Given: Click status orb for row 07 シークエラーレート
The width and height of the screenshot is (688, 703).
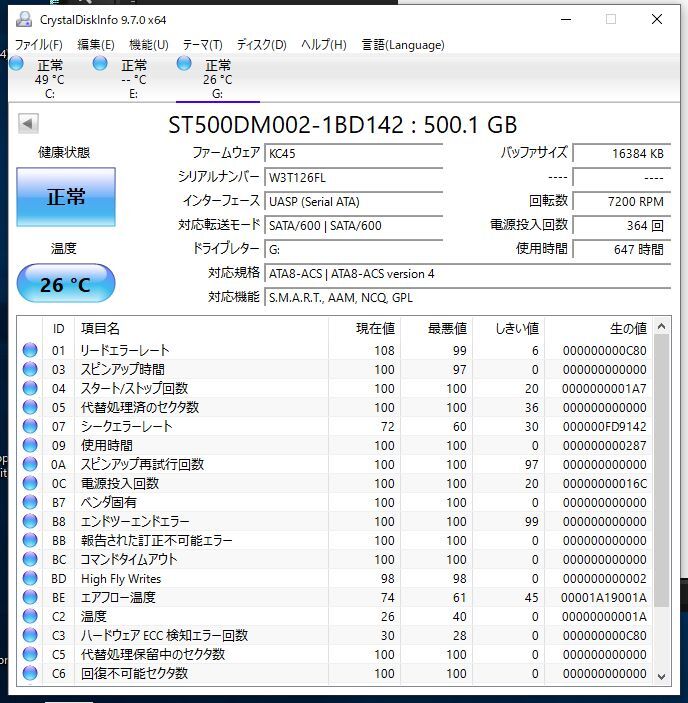Looking at the screenshot, I should coord(30,426).
